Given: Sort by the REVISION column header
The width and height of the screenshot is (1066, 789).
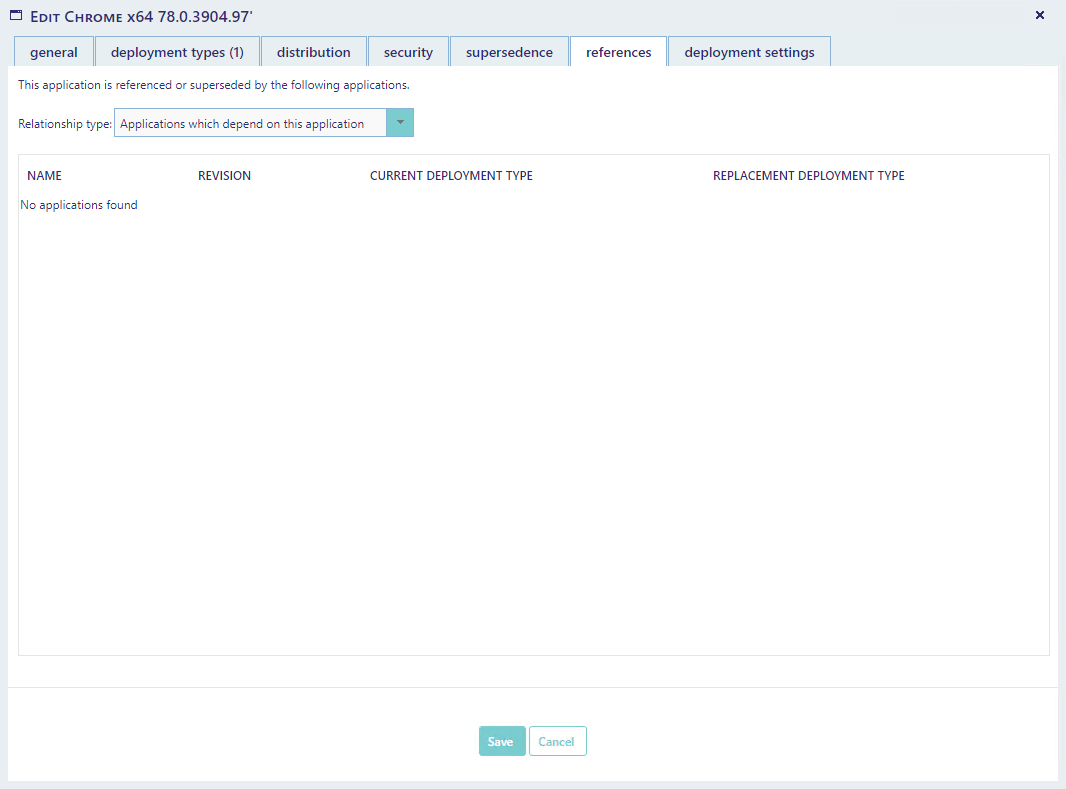Looking at the screenshot, I should click(x=224, y=176).
